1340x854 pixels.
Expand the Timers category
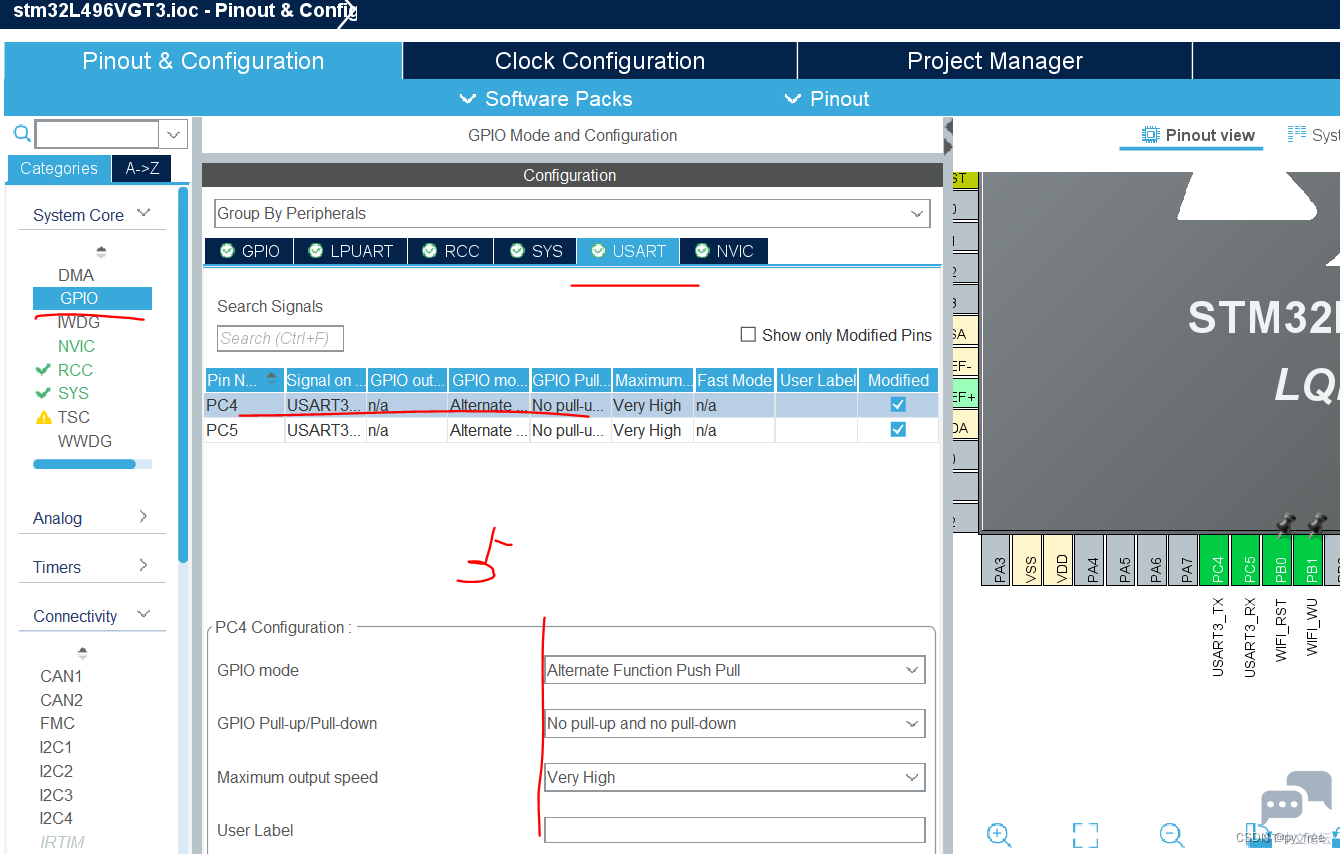click(143, 565)
